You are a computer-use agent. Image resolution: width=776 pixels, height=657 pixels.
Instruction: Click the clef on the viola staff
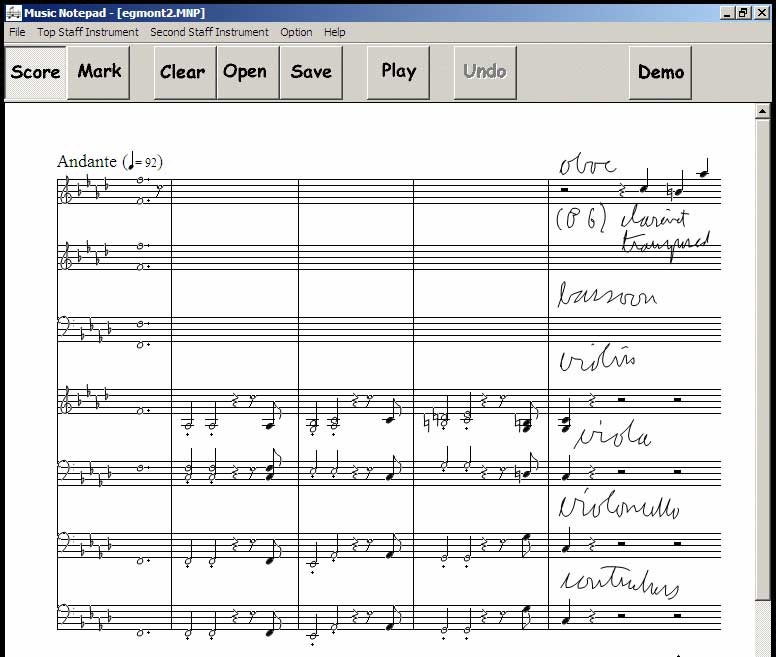(x=65, y=469)
